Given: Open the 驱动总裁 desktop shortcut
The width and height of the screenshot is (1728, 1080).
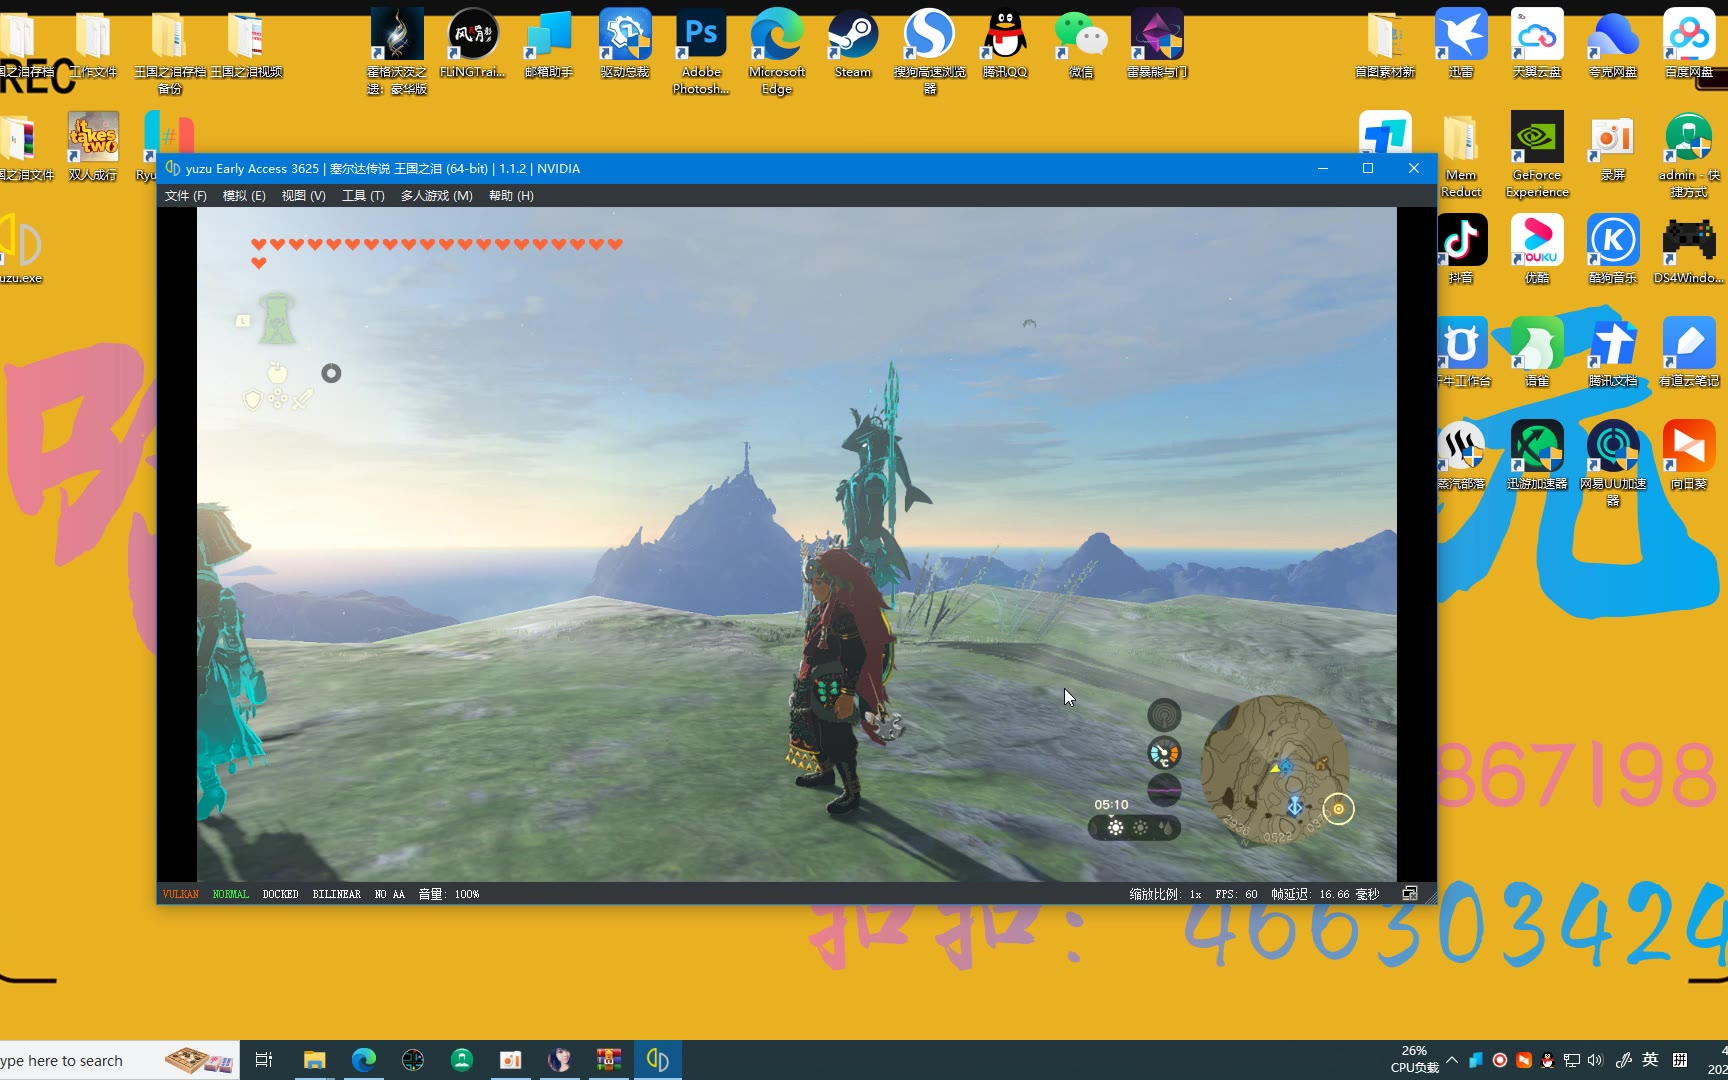Looking at the screenshot, I should point(625,43).
